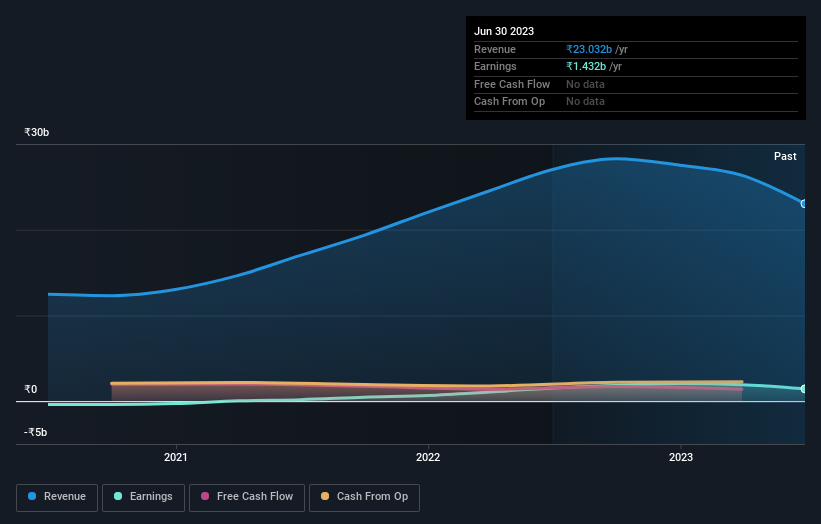Click the ₹30b y-axis label

pyautogui.click(x=37, y=132)
